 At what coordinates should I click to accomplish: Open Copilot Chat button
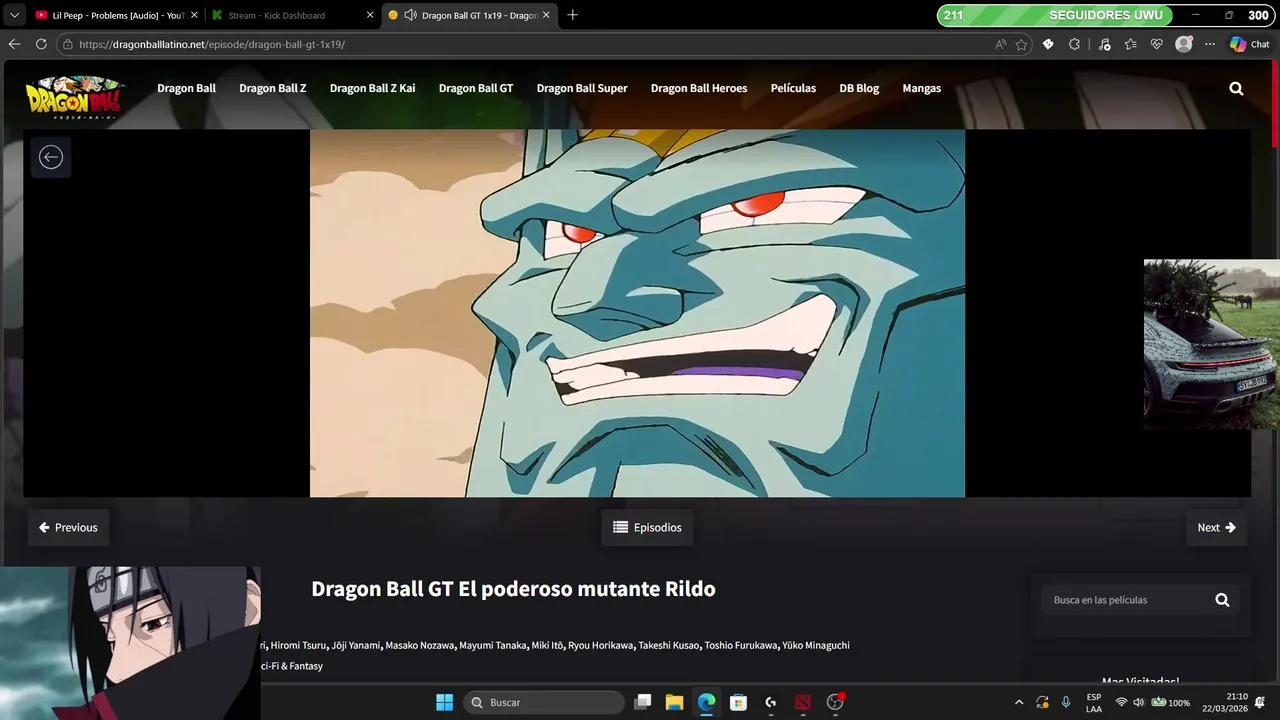[1250, 44]
